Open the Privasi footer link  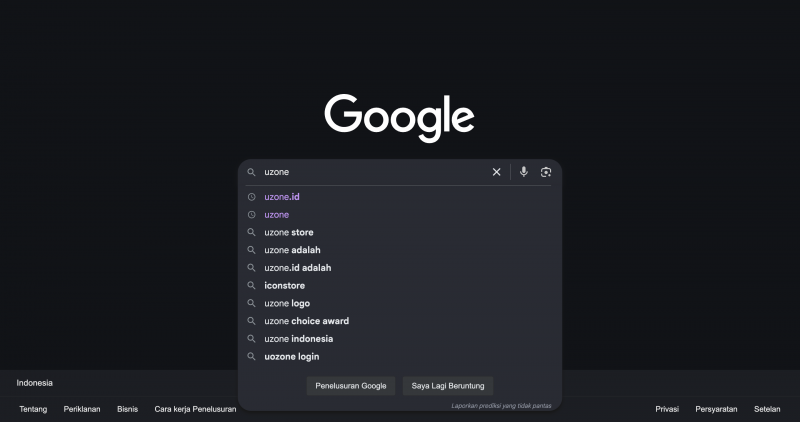tap(667, 409)
